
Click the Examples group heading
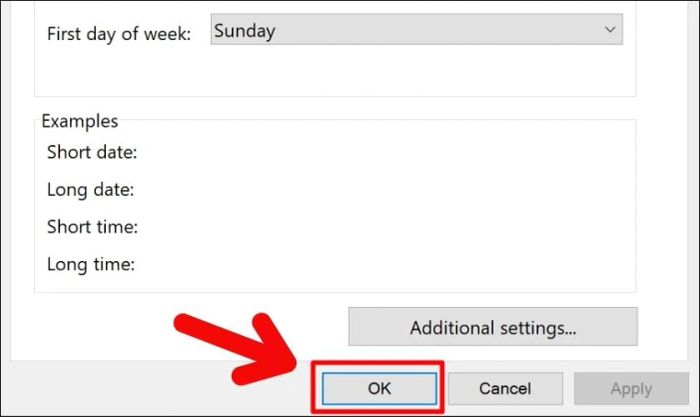click(80, 121)
